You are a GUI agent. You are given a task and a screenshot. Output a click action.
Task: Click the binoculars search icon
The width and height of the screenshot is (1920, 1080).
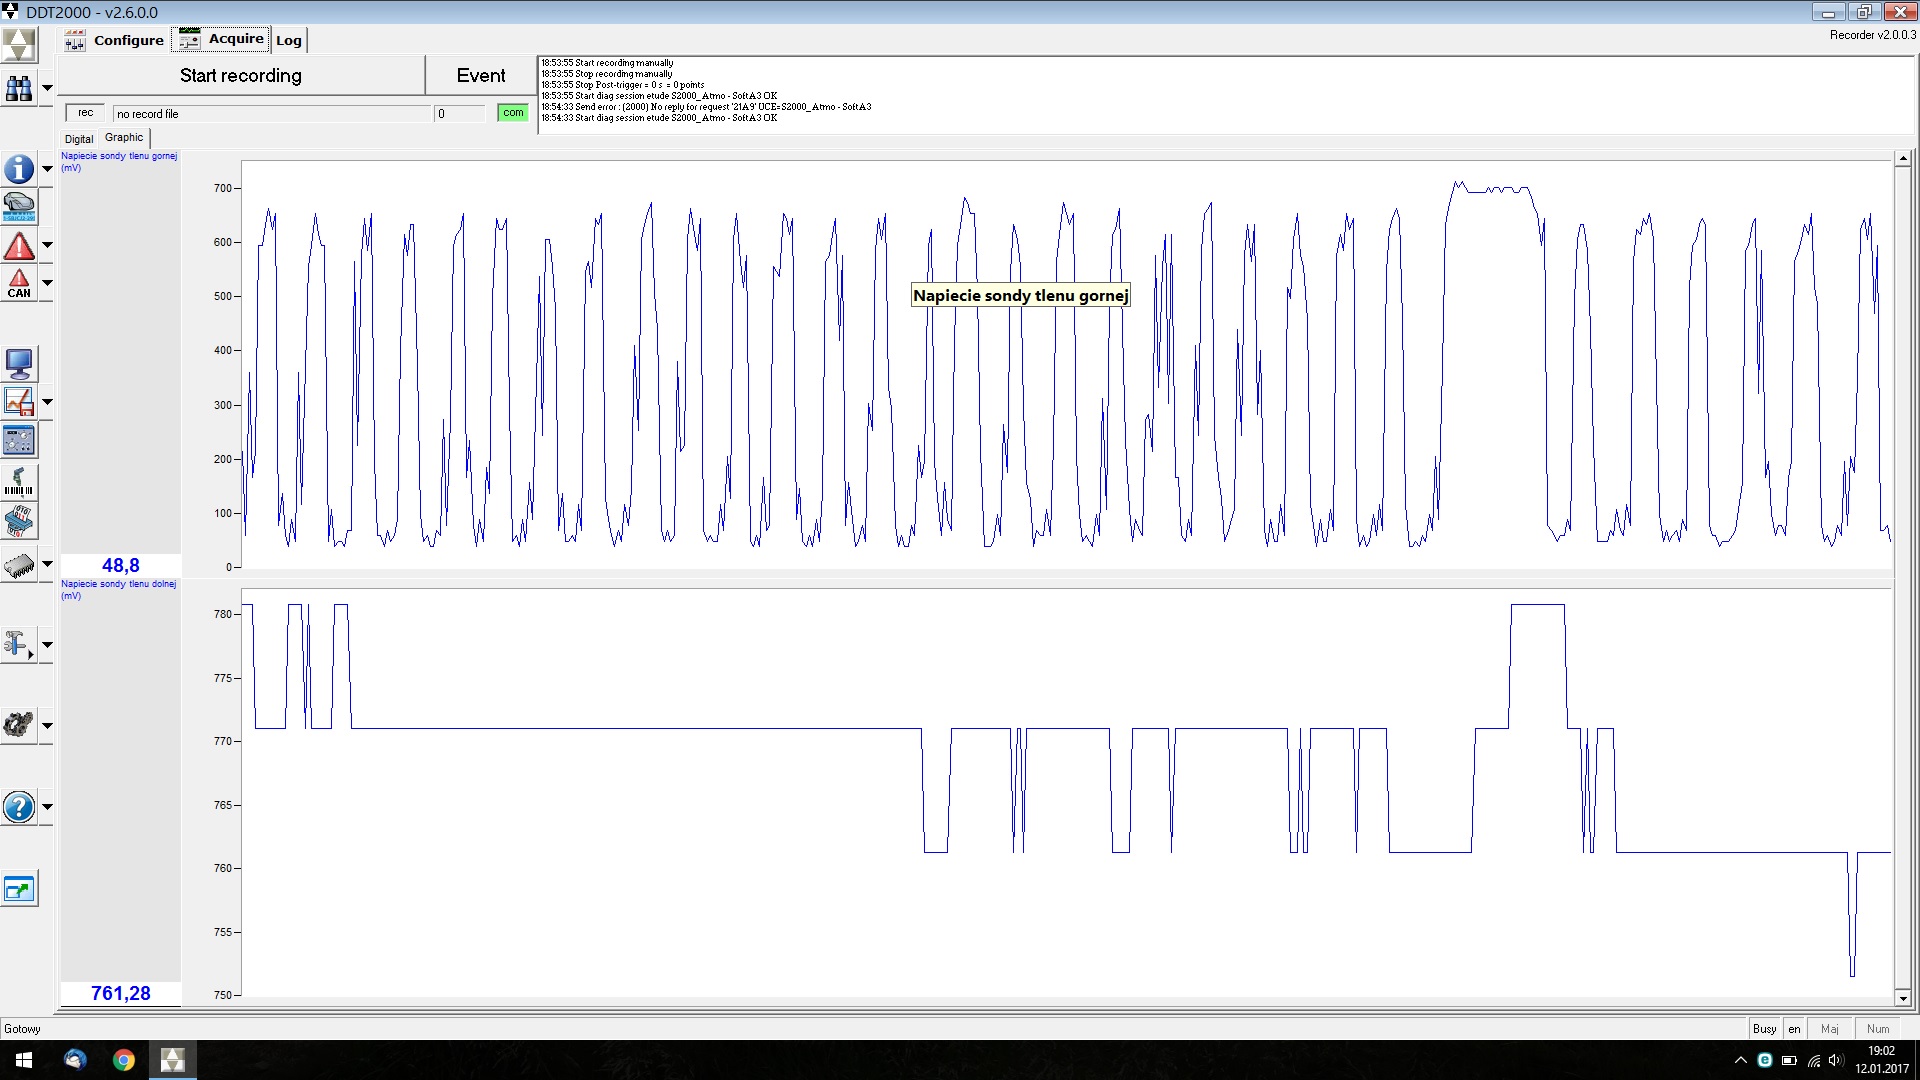19,88
